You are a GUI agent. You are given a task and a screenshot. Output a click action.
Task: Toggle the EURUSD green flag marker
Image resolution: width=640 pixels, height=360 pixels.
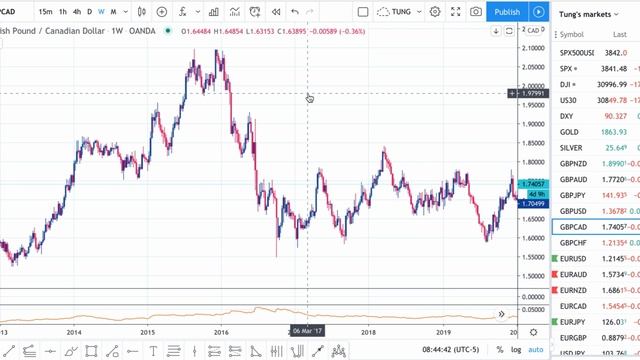[x=555, y=258]
